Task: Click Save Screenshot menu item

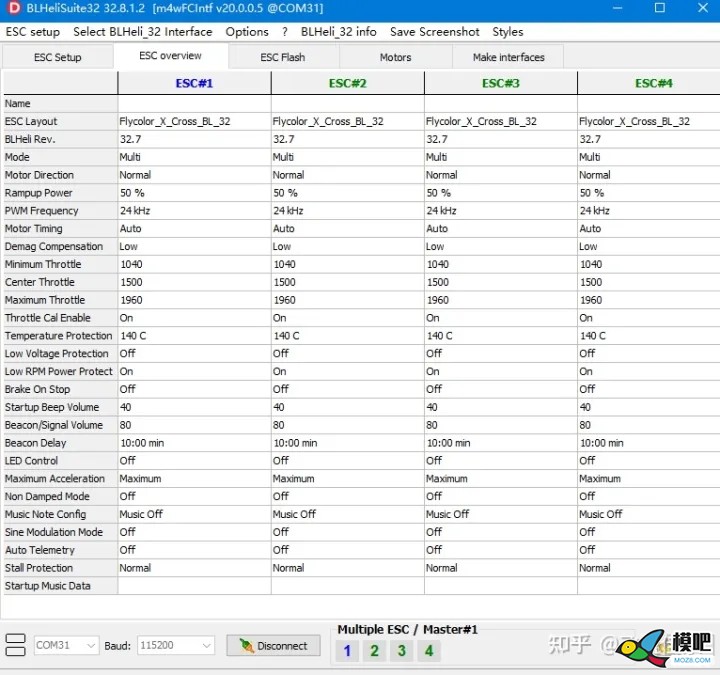Action: 434,32
